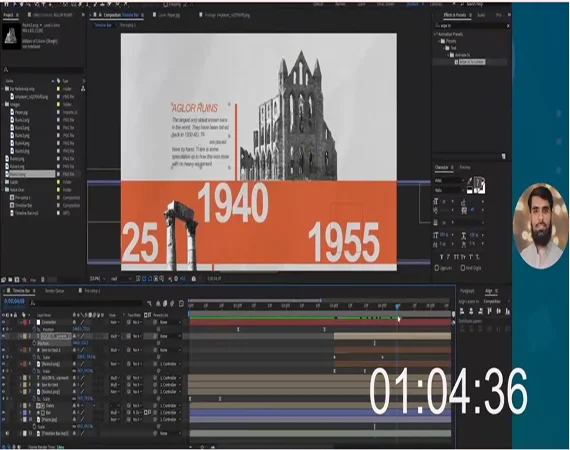Viewport: 570px width, 450px height.
Task: Clear the Effects & Presets search
Action: [x=508, y=26]
